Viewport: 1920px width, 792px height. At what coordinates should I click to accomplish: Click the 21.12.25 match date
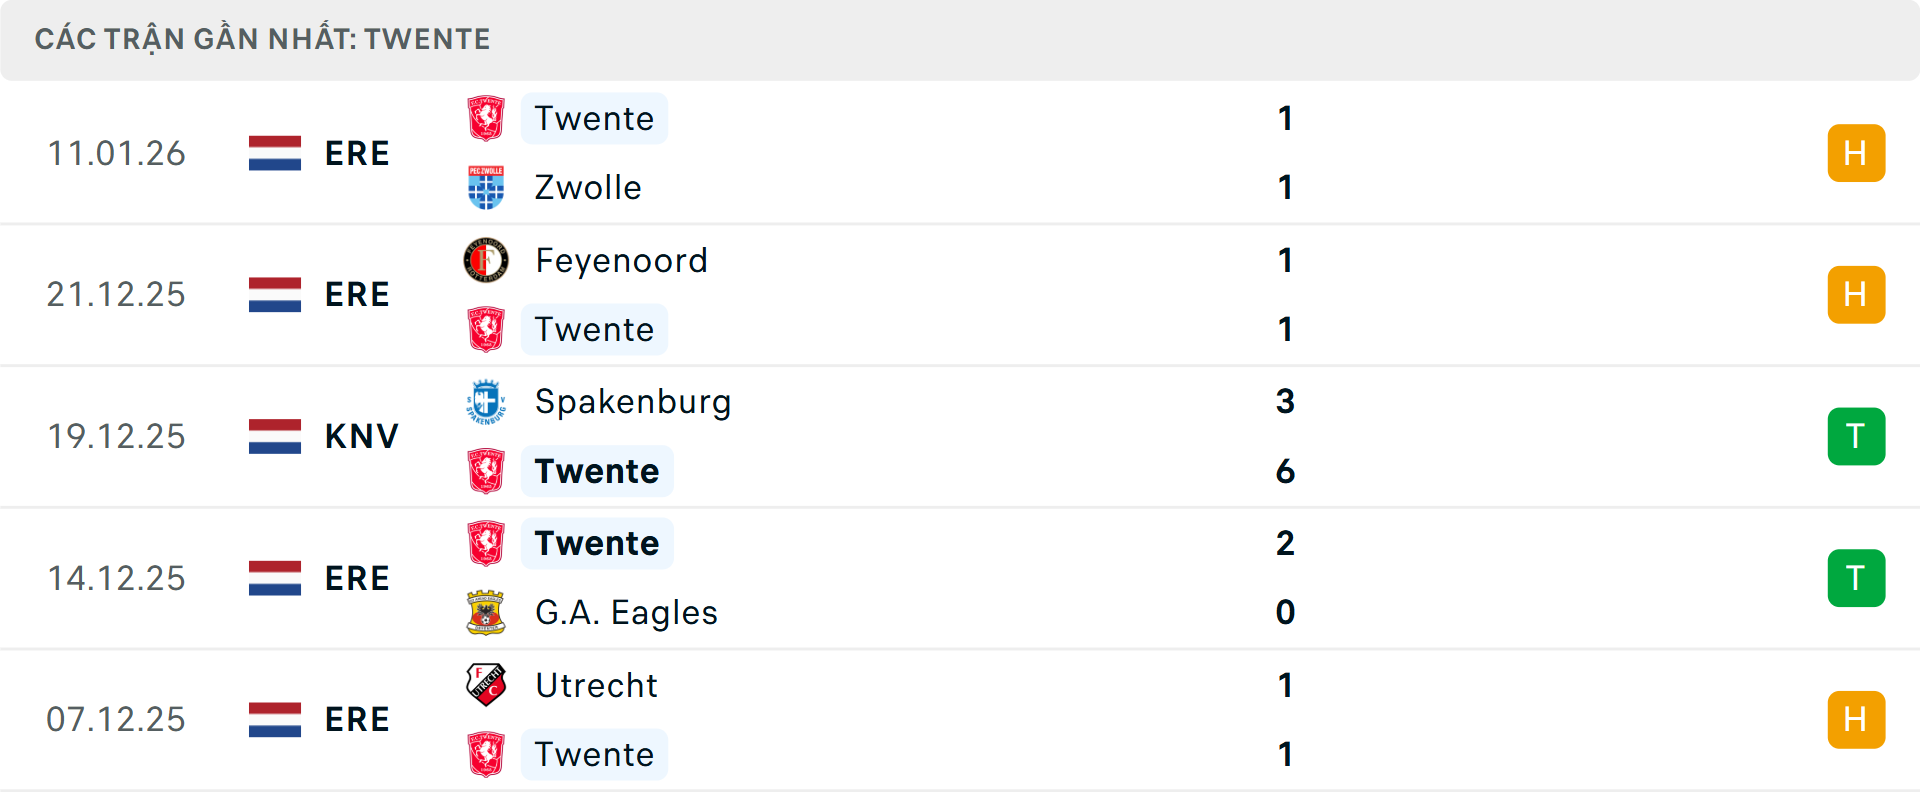[x=116, y=295]
